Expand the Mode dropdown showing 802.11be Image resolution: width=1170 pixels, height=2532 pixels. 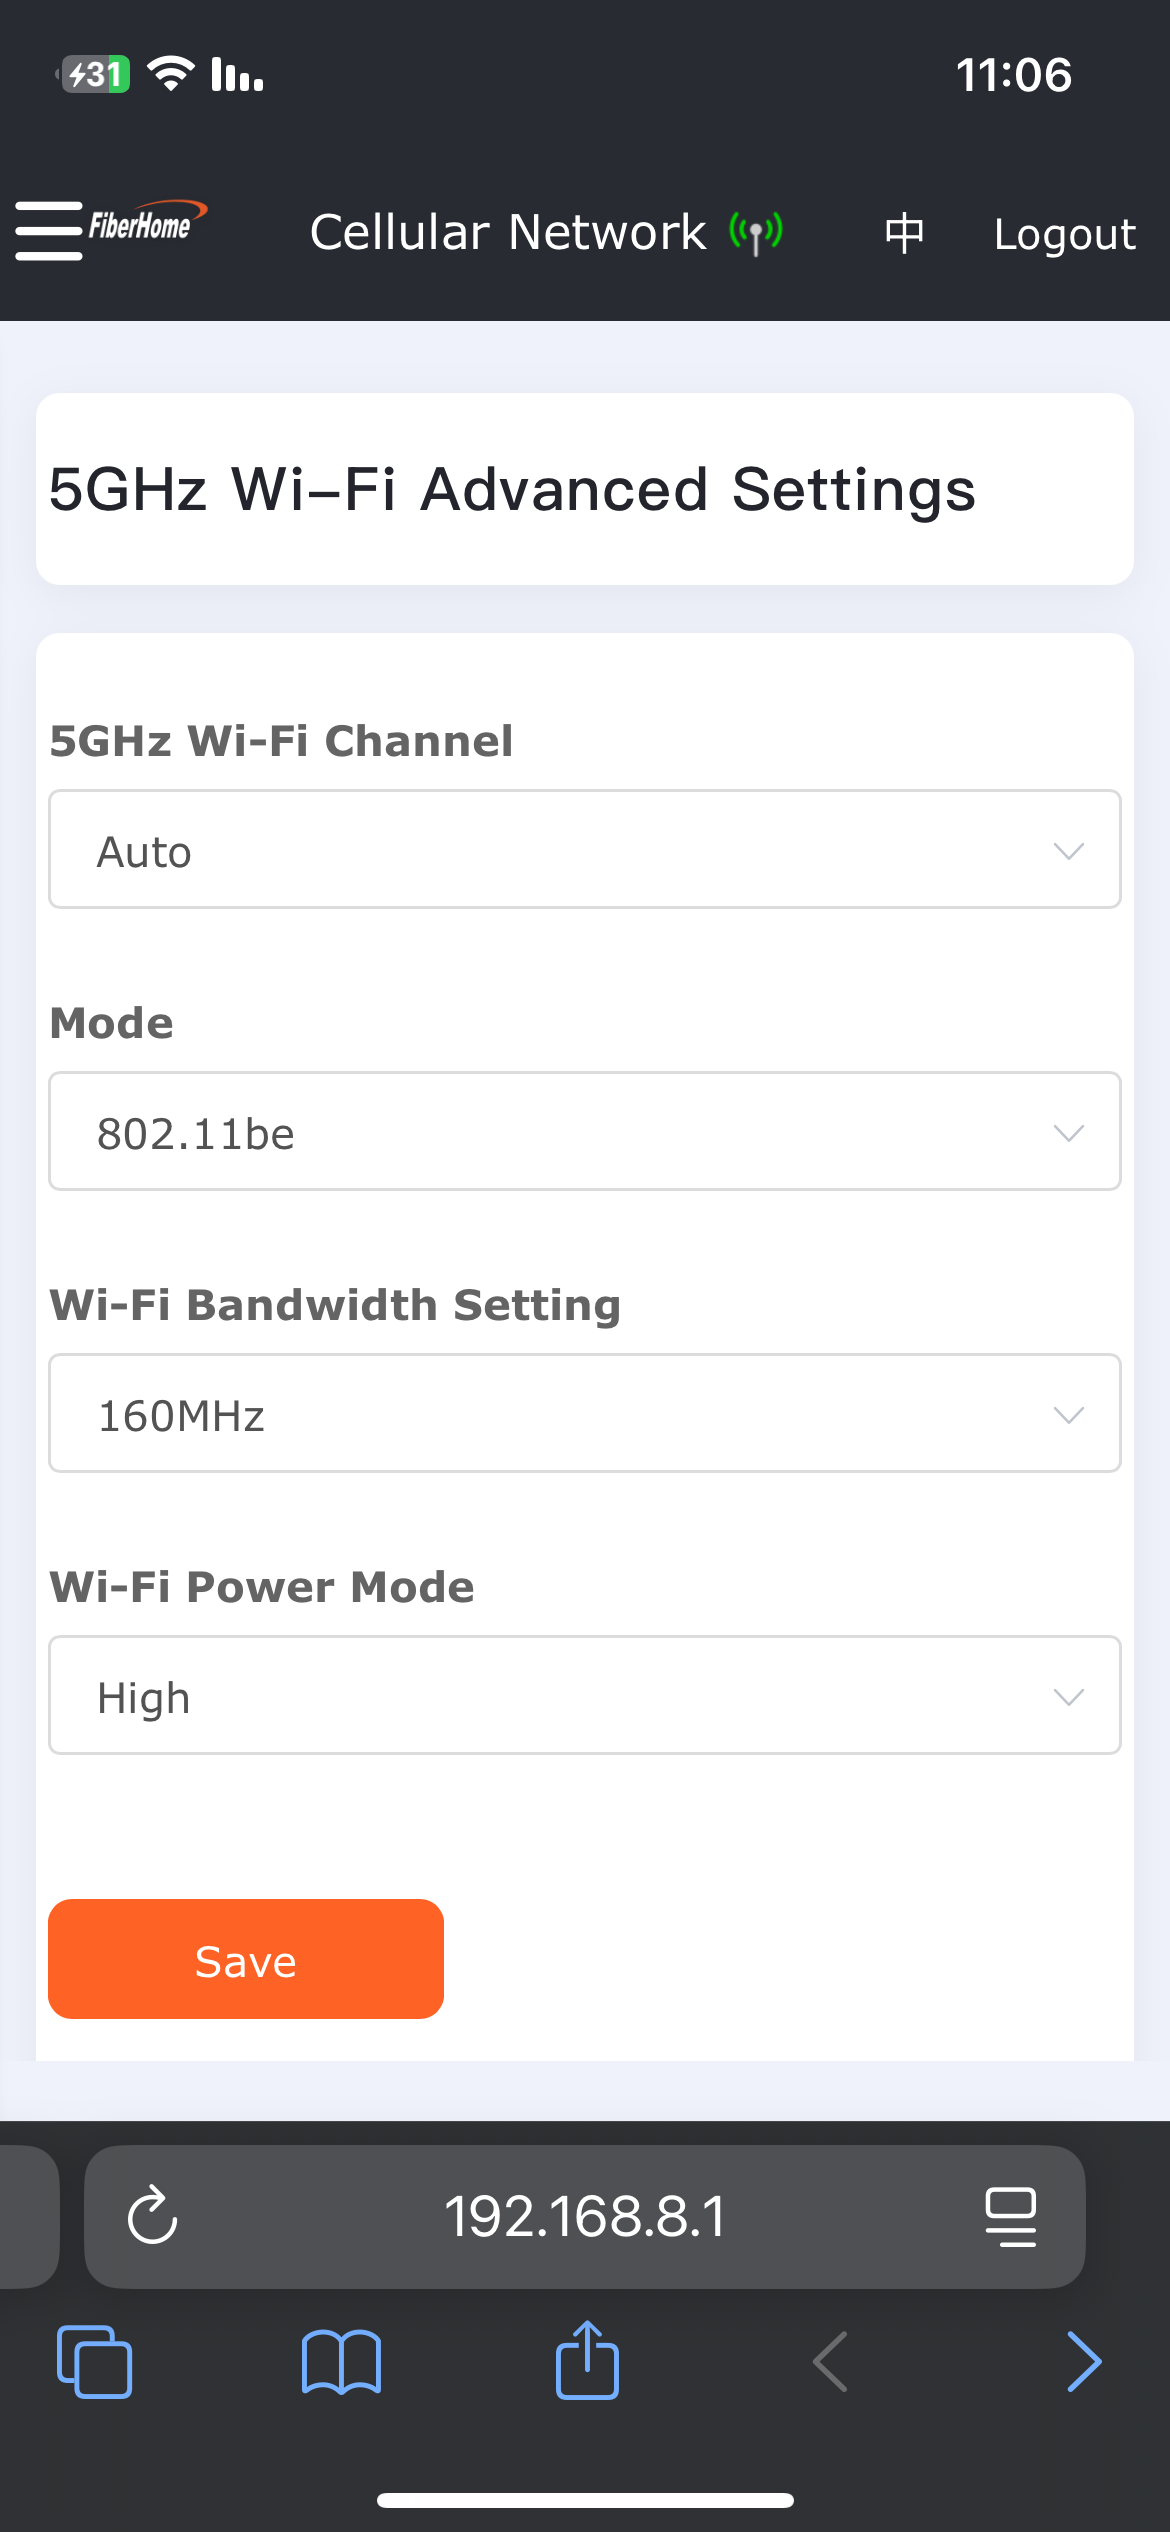point(585,1132)
